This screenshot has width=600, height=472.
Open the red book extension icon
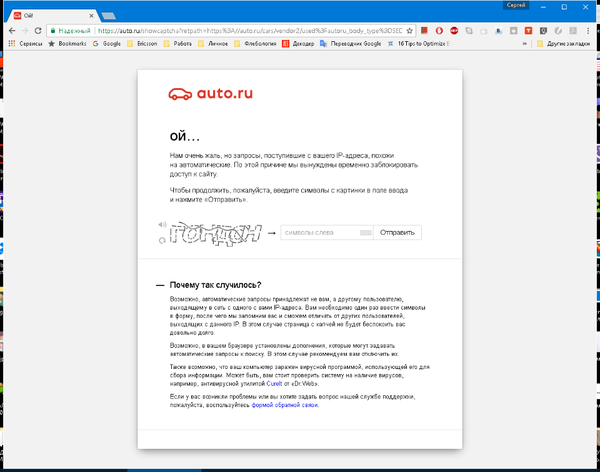[x=424, y=31]
